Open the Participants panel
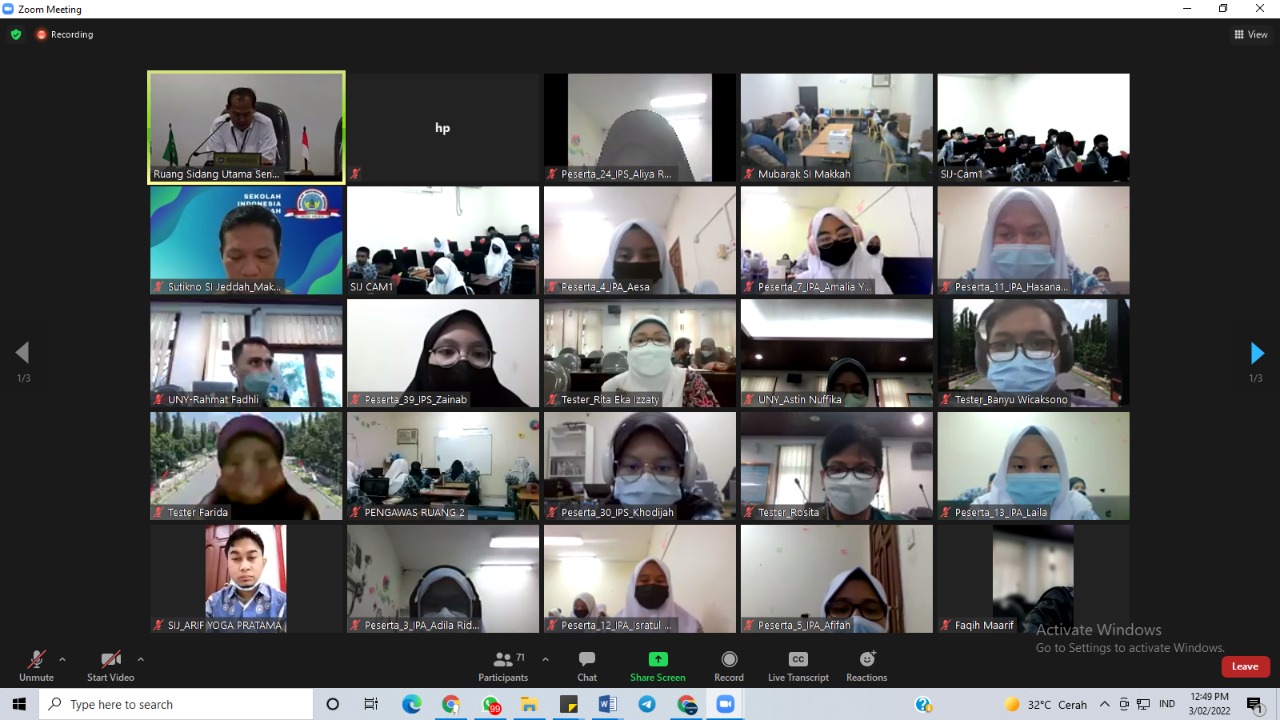Viewport: 1280px width, 720px height. (x=503, y=666)
